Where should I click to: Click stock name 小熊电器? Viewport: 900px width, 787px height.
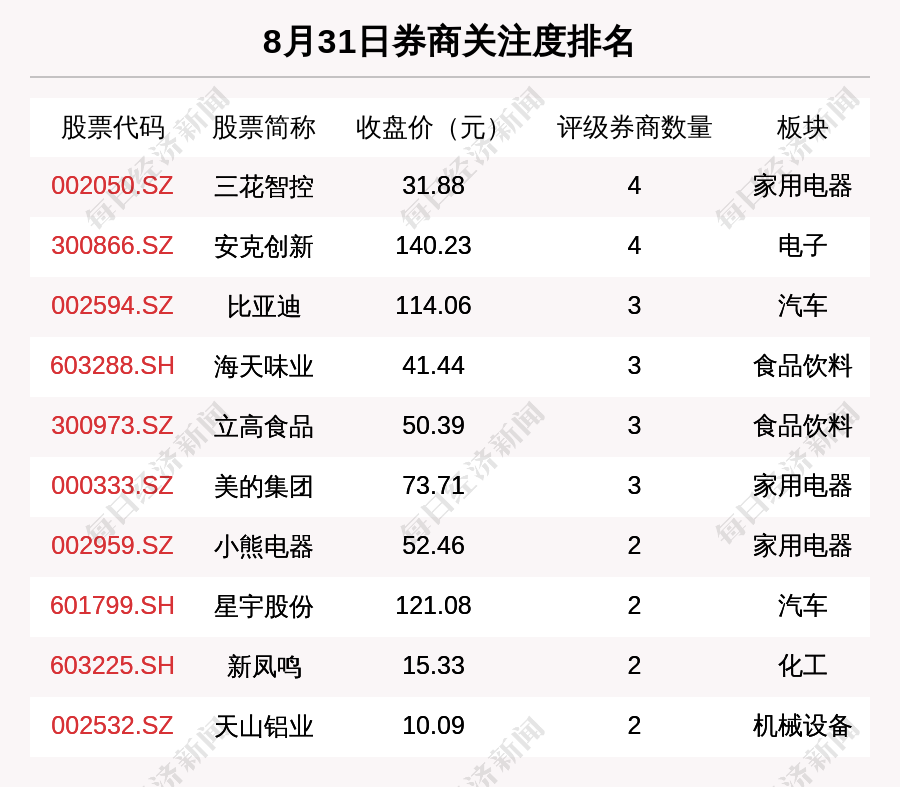coord(263,546)
